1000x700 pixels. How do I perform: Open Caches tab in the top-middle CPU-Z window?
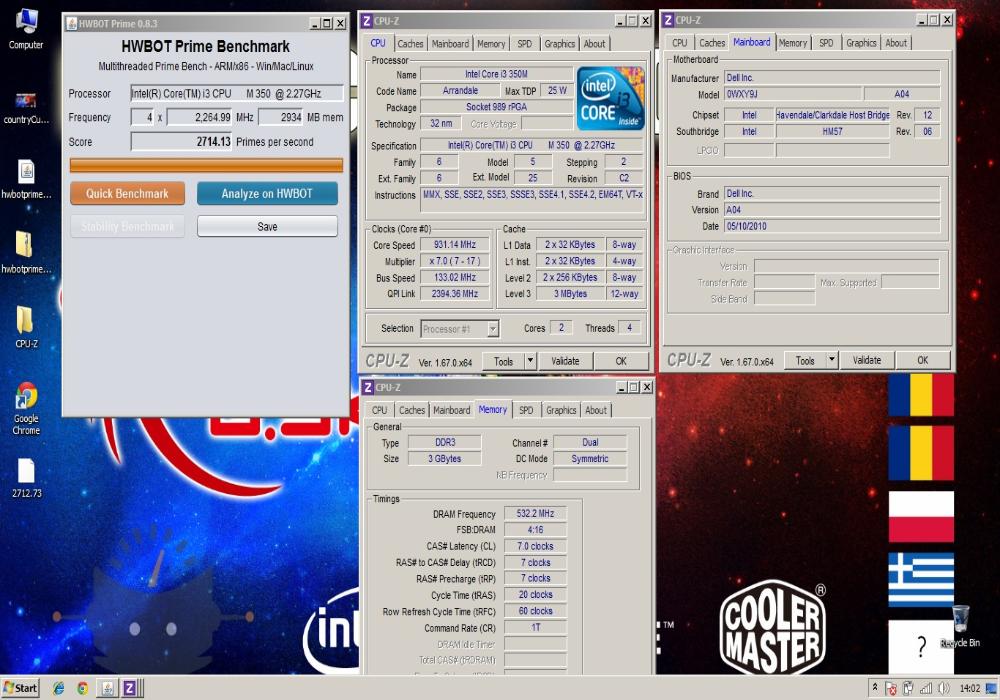pos(410,44)
